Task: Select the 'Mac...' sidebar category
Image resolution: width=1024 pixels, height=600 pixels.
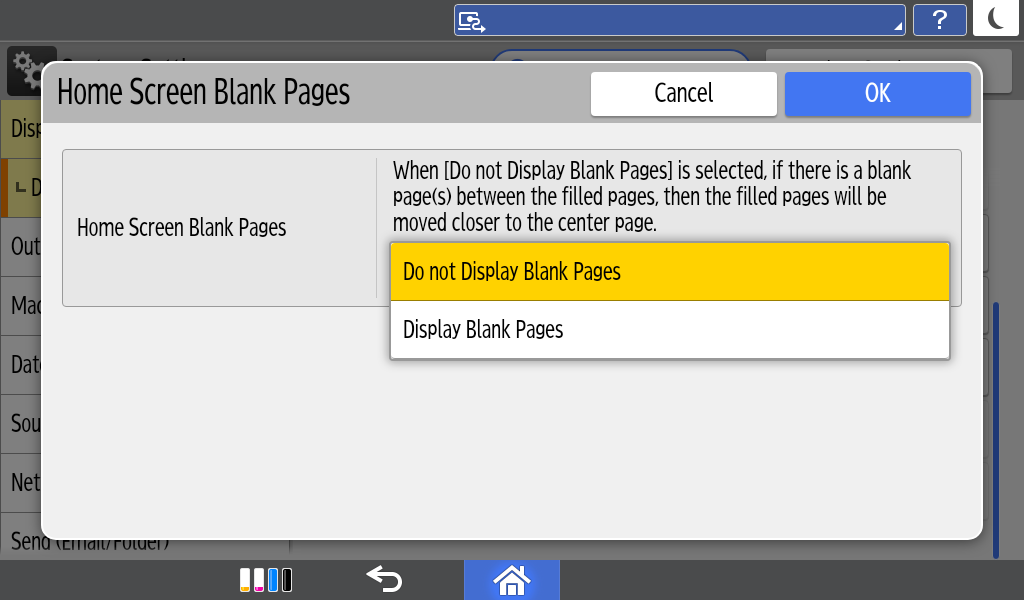Action: (24, 305)
